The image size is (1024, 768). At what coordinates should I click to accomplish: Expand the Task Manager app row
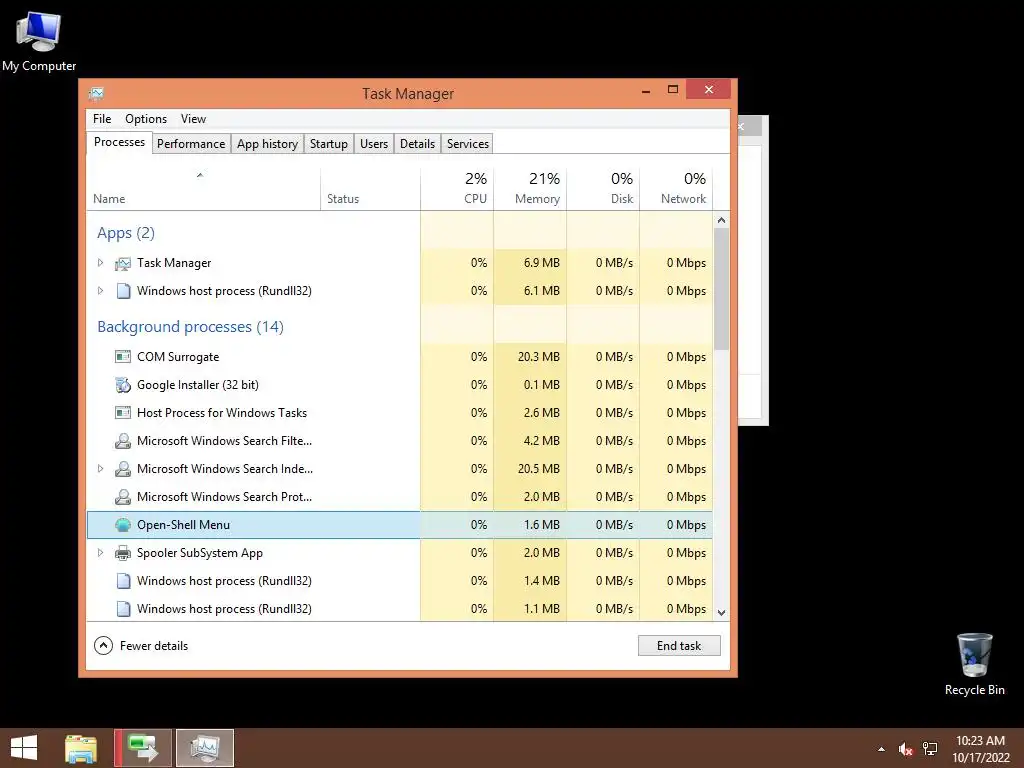[x=101, y=263]
